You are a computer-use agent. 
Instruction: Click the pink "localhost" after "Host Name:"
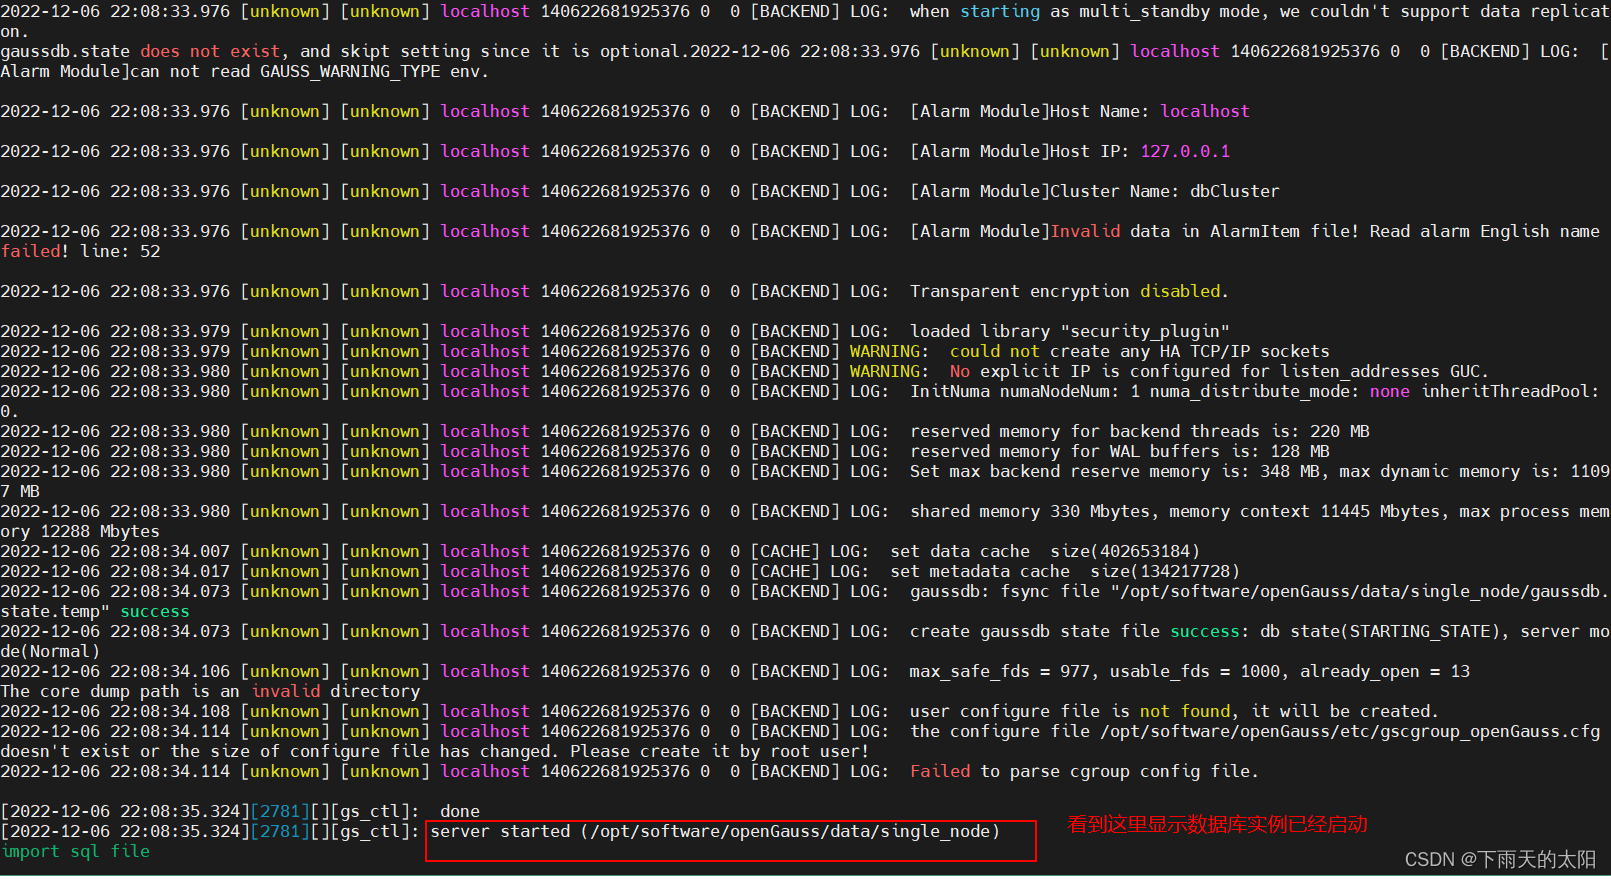point(1205,112)
